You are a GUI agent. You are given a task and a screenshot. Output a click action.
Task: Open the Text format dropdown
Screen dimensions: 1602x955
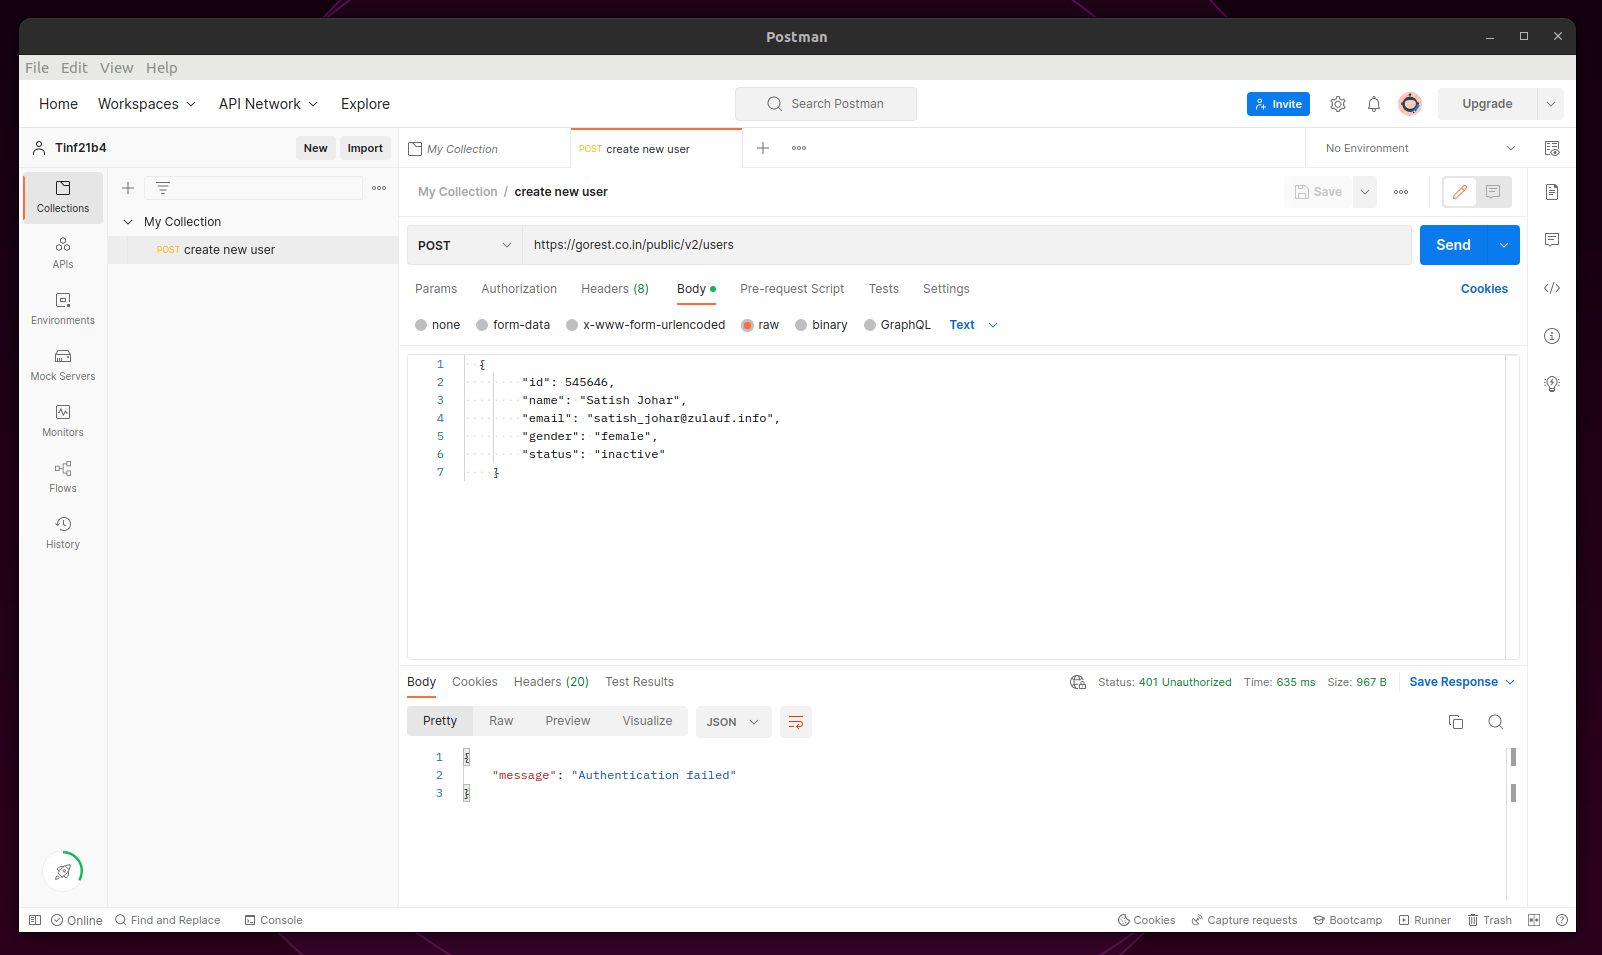click(x=974, y=325)
